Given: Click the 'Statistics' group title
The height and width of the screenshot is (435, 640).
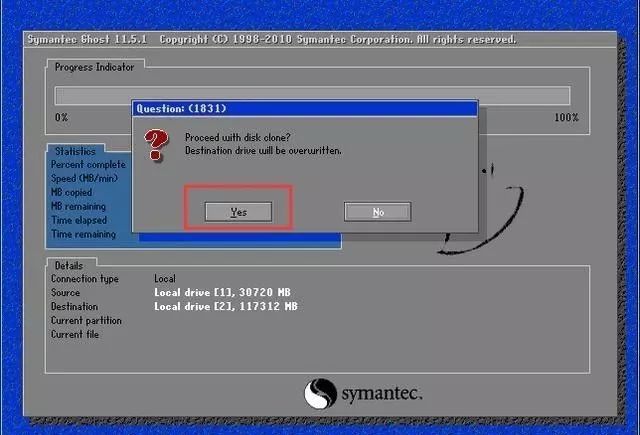Looking at the screenshot, I should click(75, 151).
